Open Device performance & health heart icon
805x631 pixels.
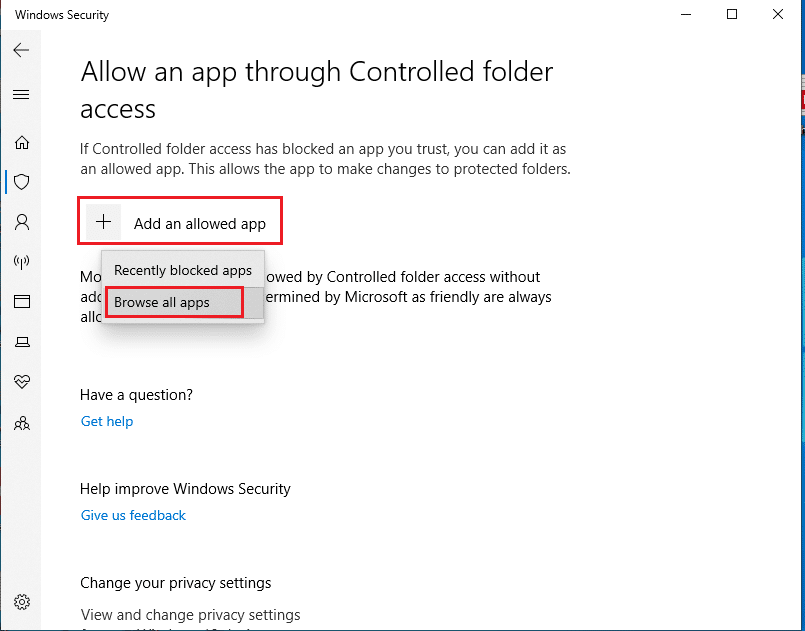tap(22, 381)
